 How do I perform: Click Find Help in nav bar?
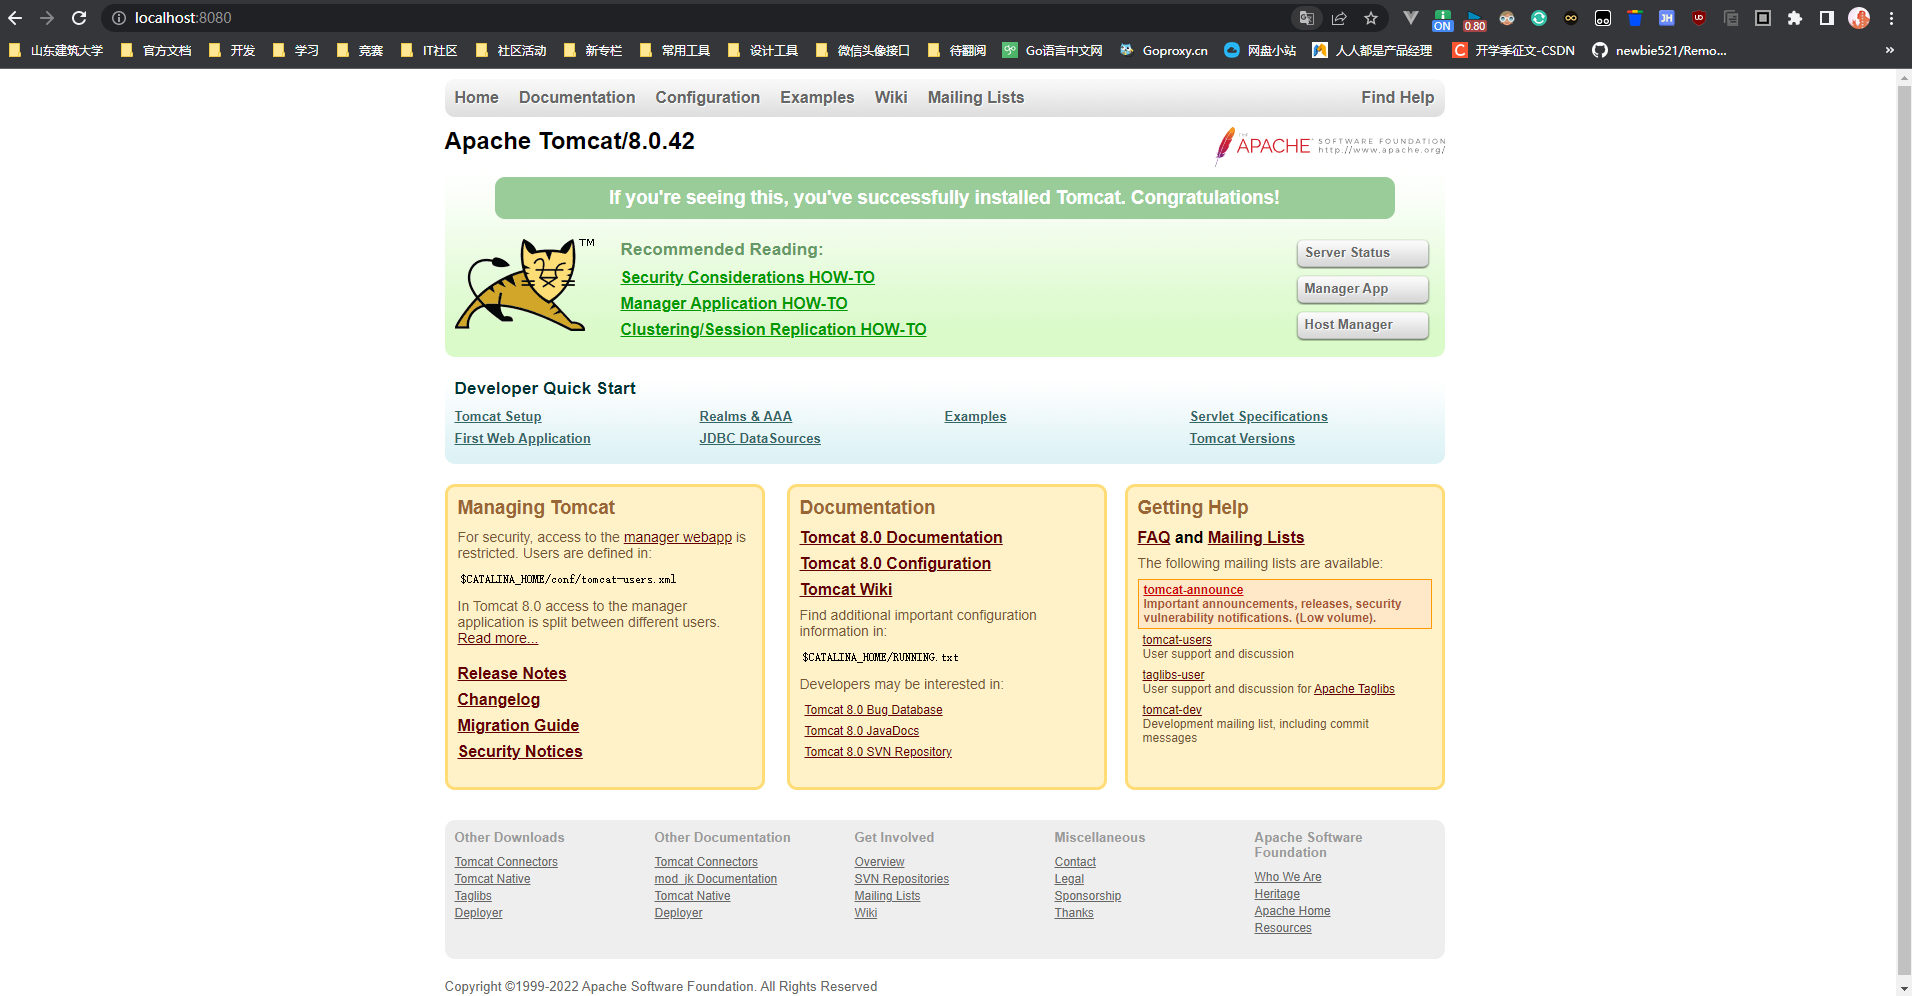click(x=1397, y=97)
